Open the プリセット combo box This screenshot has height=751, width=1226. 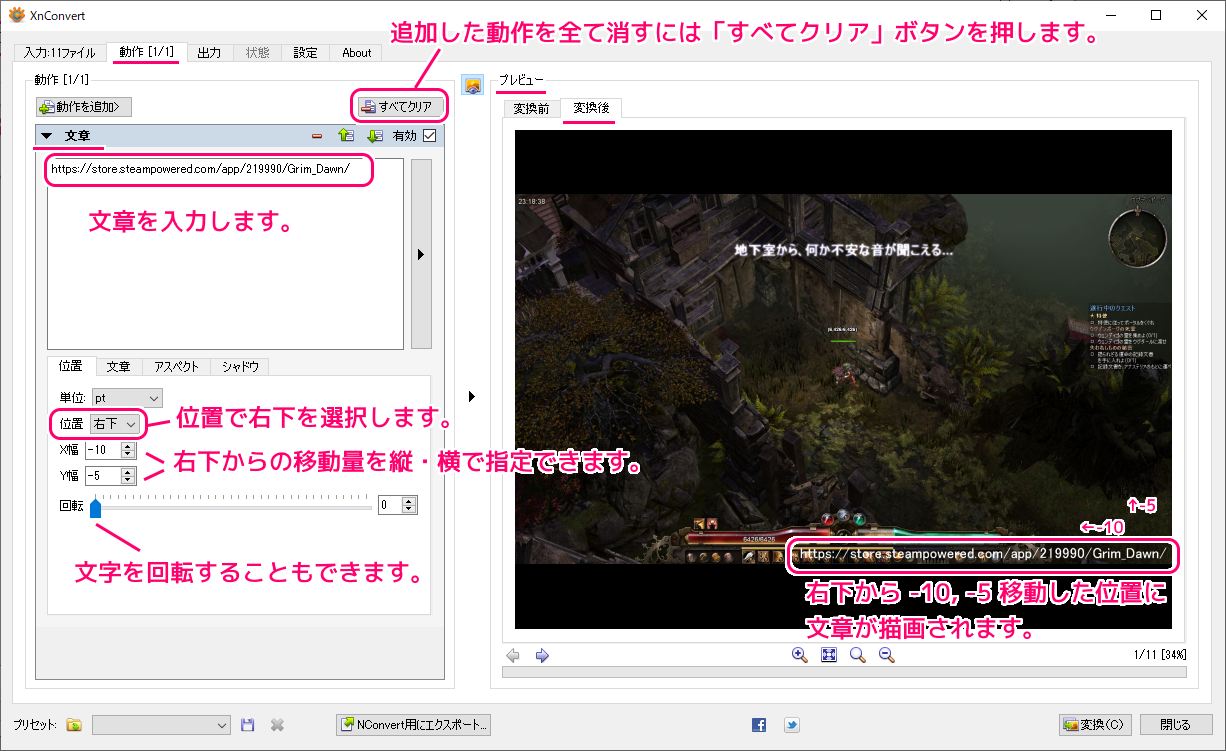tap(161, 725)
